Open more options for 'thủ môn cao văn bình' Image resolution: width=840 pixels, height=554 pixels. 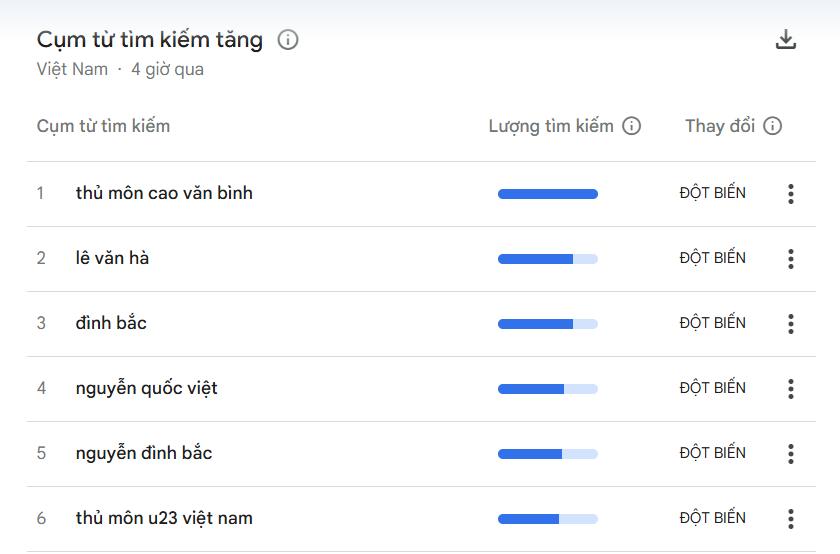[790, 194]
